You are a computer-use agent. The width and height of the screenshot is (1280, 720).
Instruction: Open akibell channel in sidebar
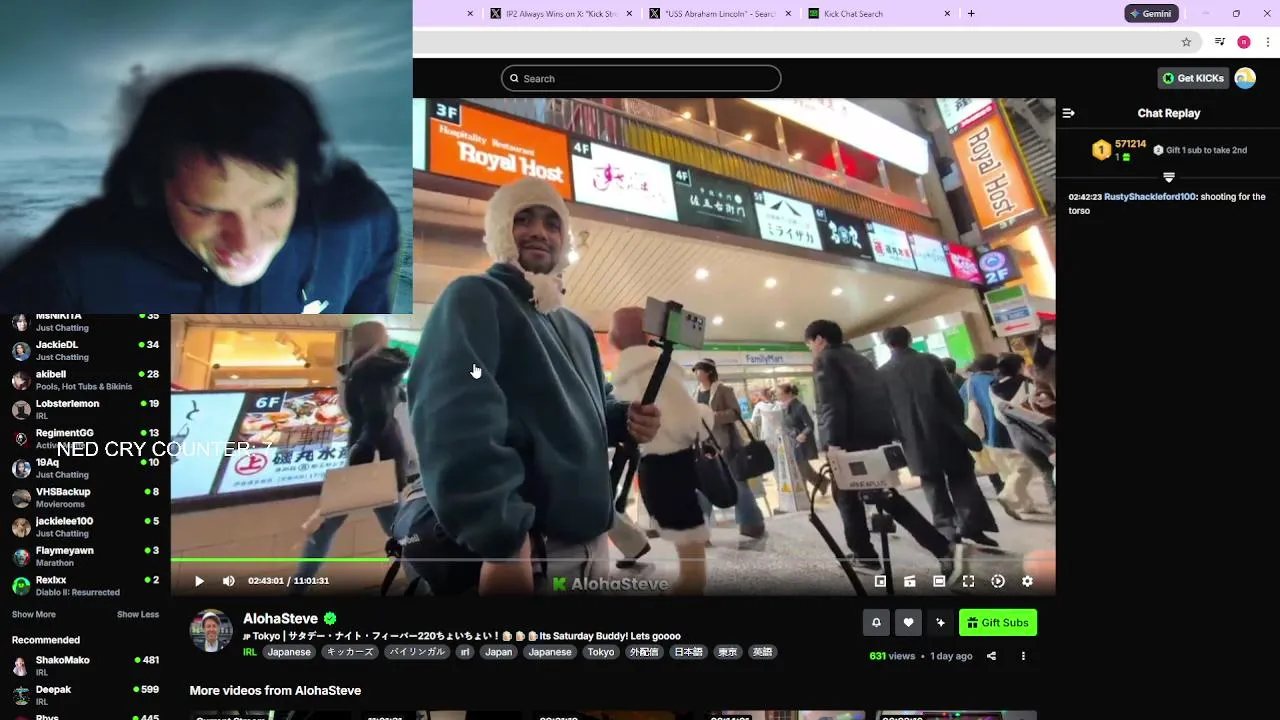[85, 380]
